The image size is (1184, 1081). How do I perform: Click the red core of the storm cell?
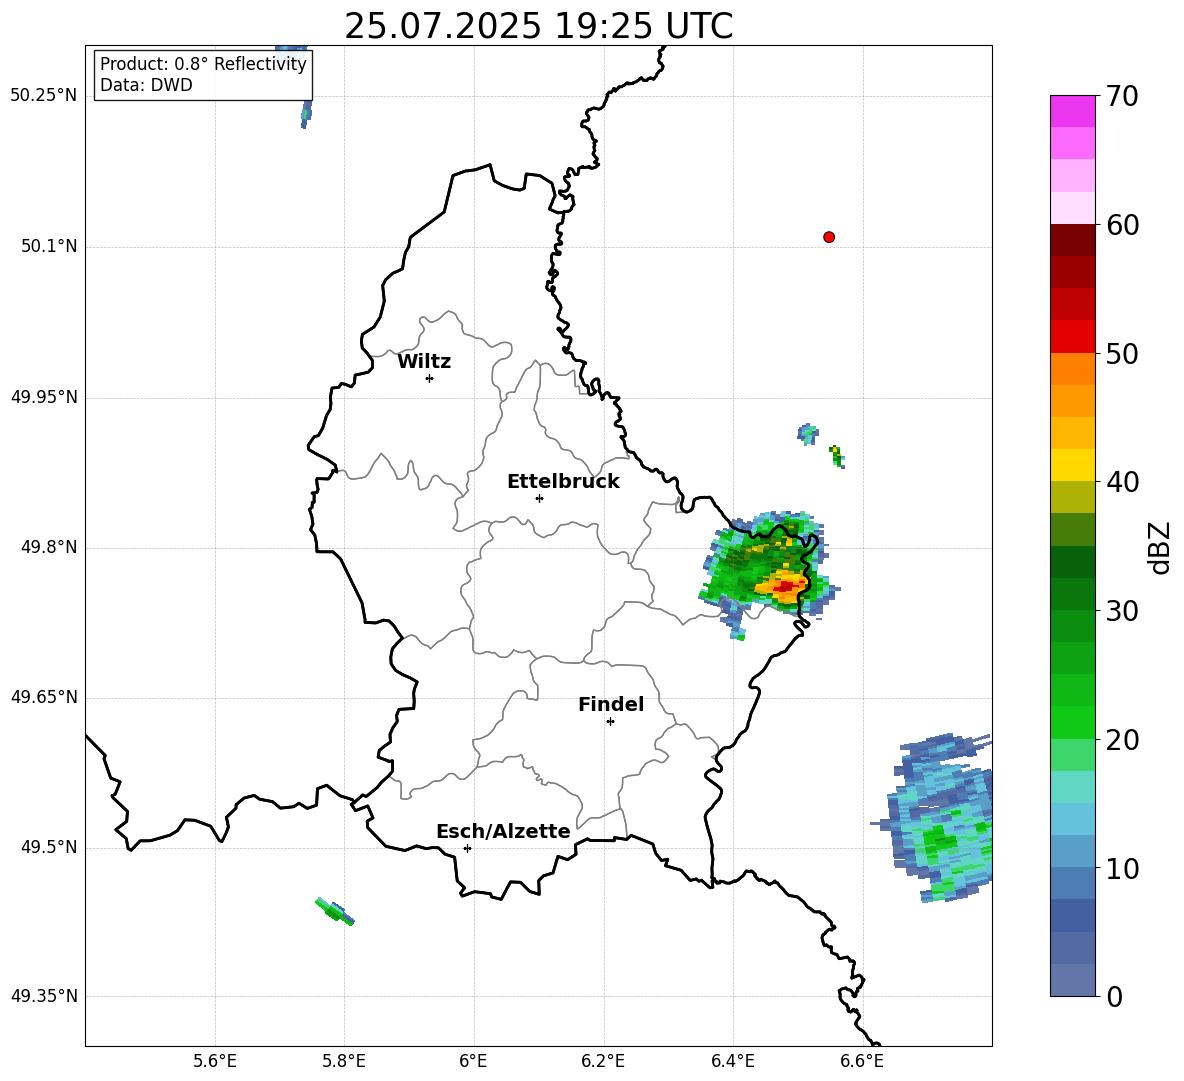pos(786,586)
